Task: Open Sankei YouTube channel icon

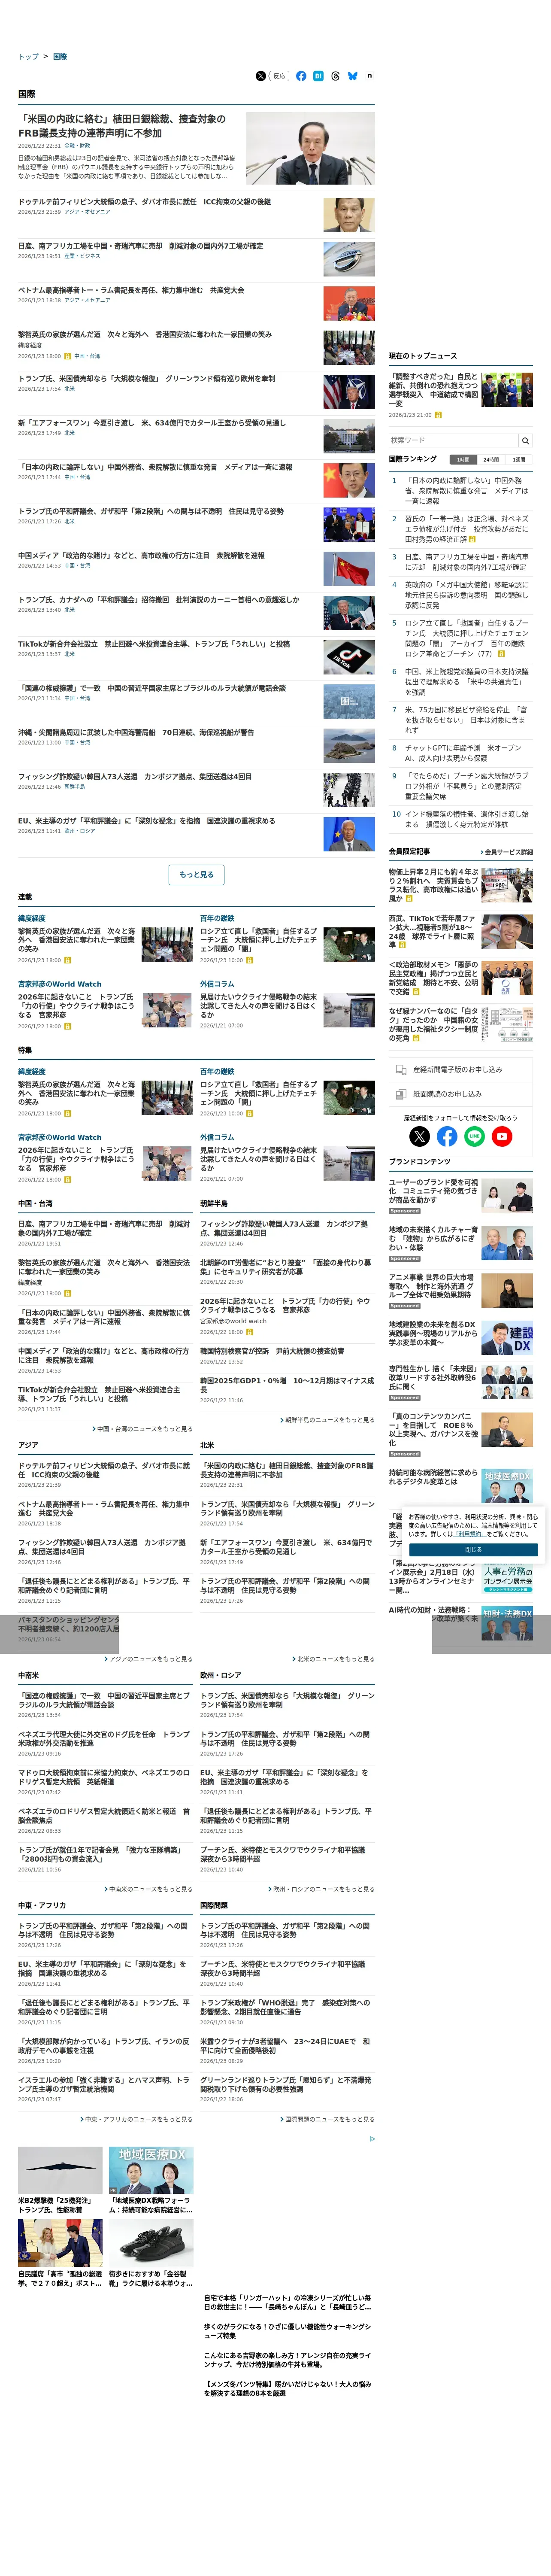Action: 502,1136
